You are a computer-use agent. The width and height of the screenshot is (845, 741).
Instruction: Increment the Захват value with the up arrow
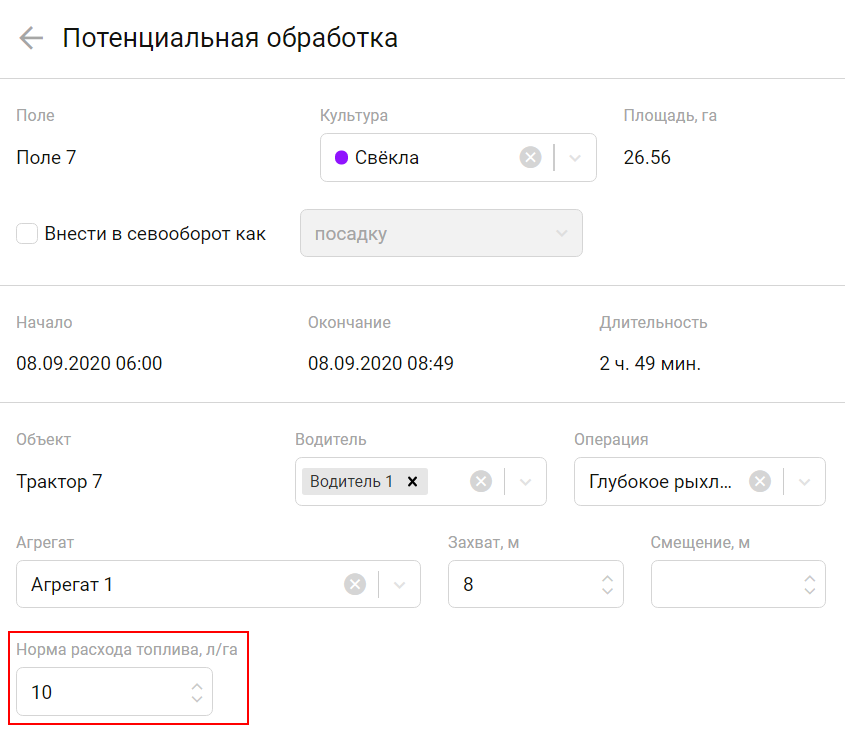click(607, 578)
